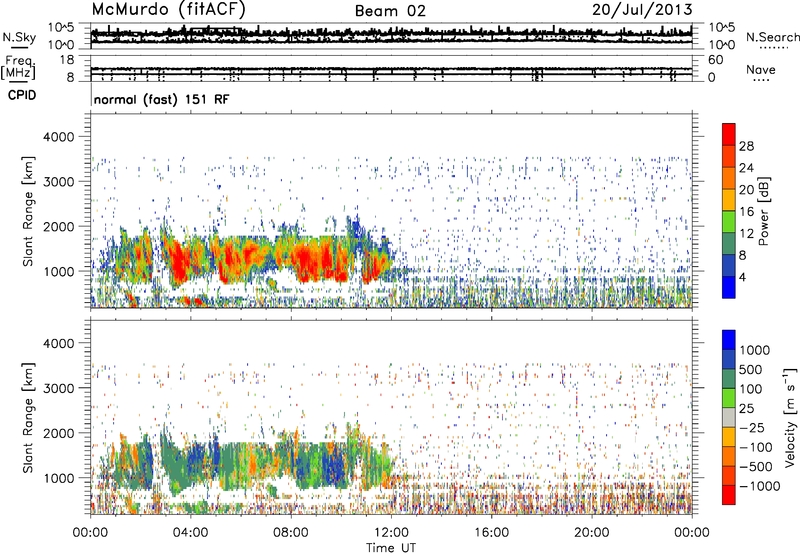Click the '4' value on the power colorbar
Viewport: 800px width, 554px height.
(x=743, y=278)
